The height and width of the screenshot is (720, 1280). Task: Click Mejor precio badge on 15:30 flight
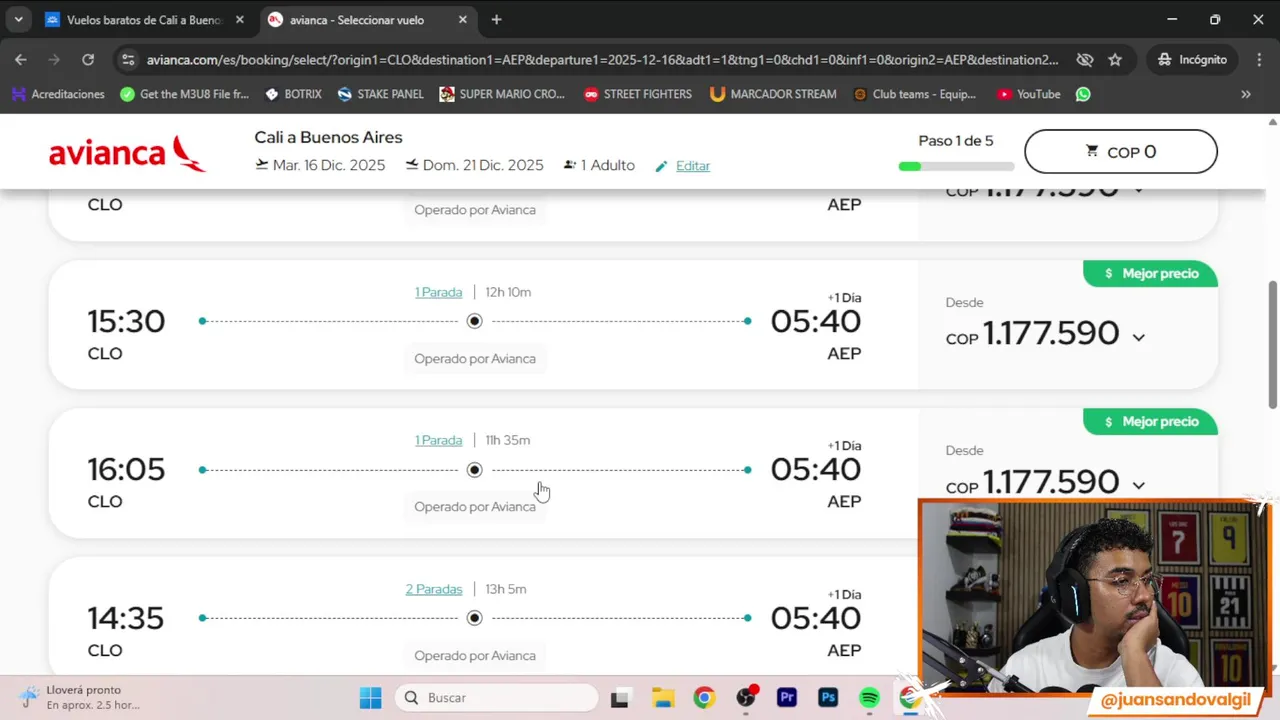coord(1150,273)
